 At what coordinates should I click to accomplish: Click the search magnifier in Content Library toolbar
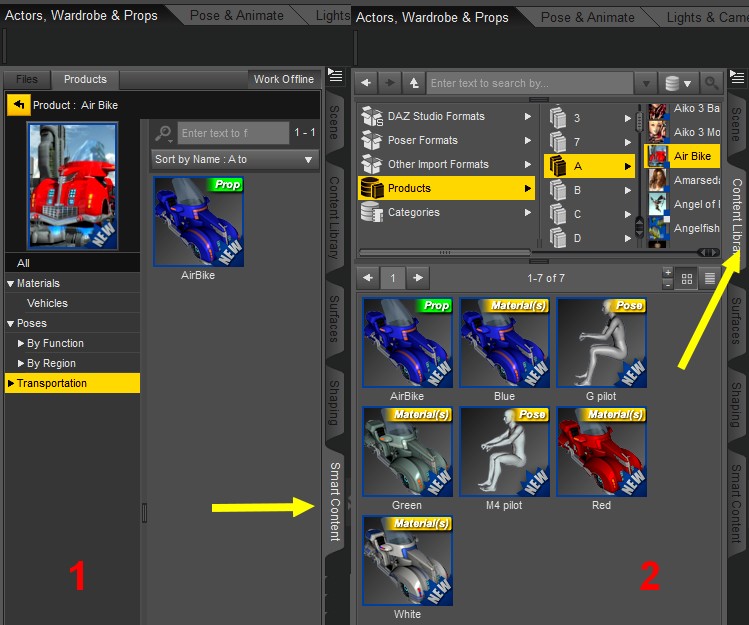711,83
